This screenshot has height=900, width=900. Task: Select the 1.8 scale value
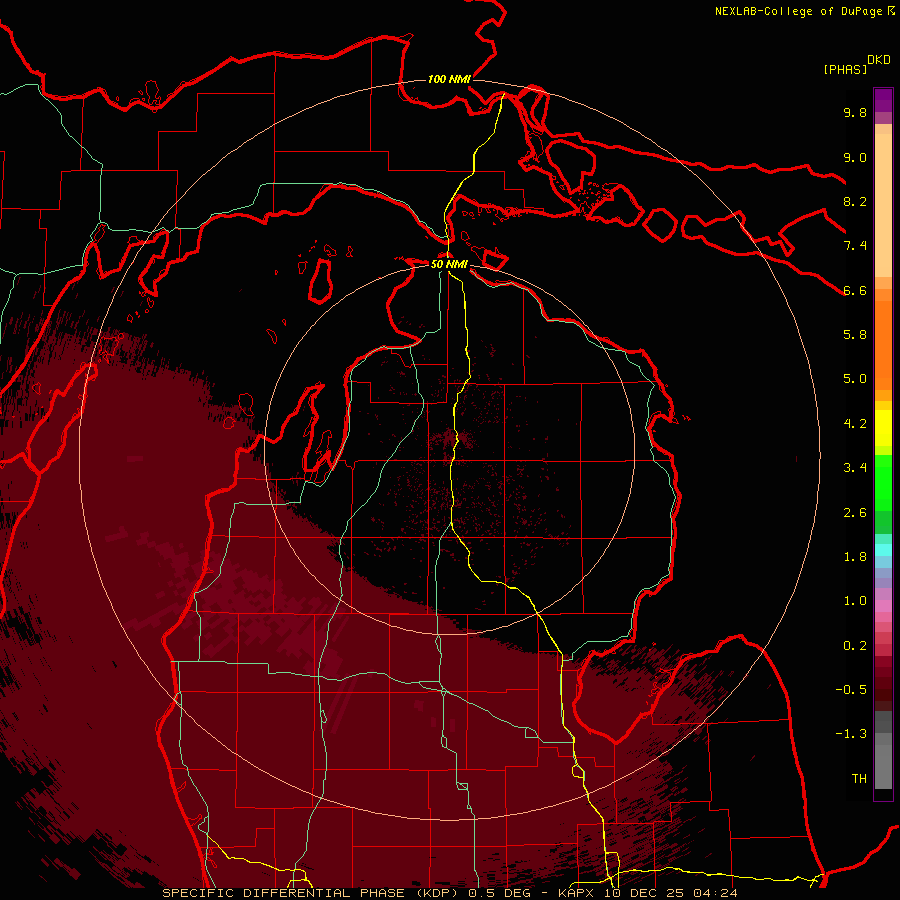pyautogui.click(x=855, y=557)
